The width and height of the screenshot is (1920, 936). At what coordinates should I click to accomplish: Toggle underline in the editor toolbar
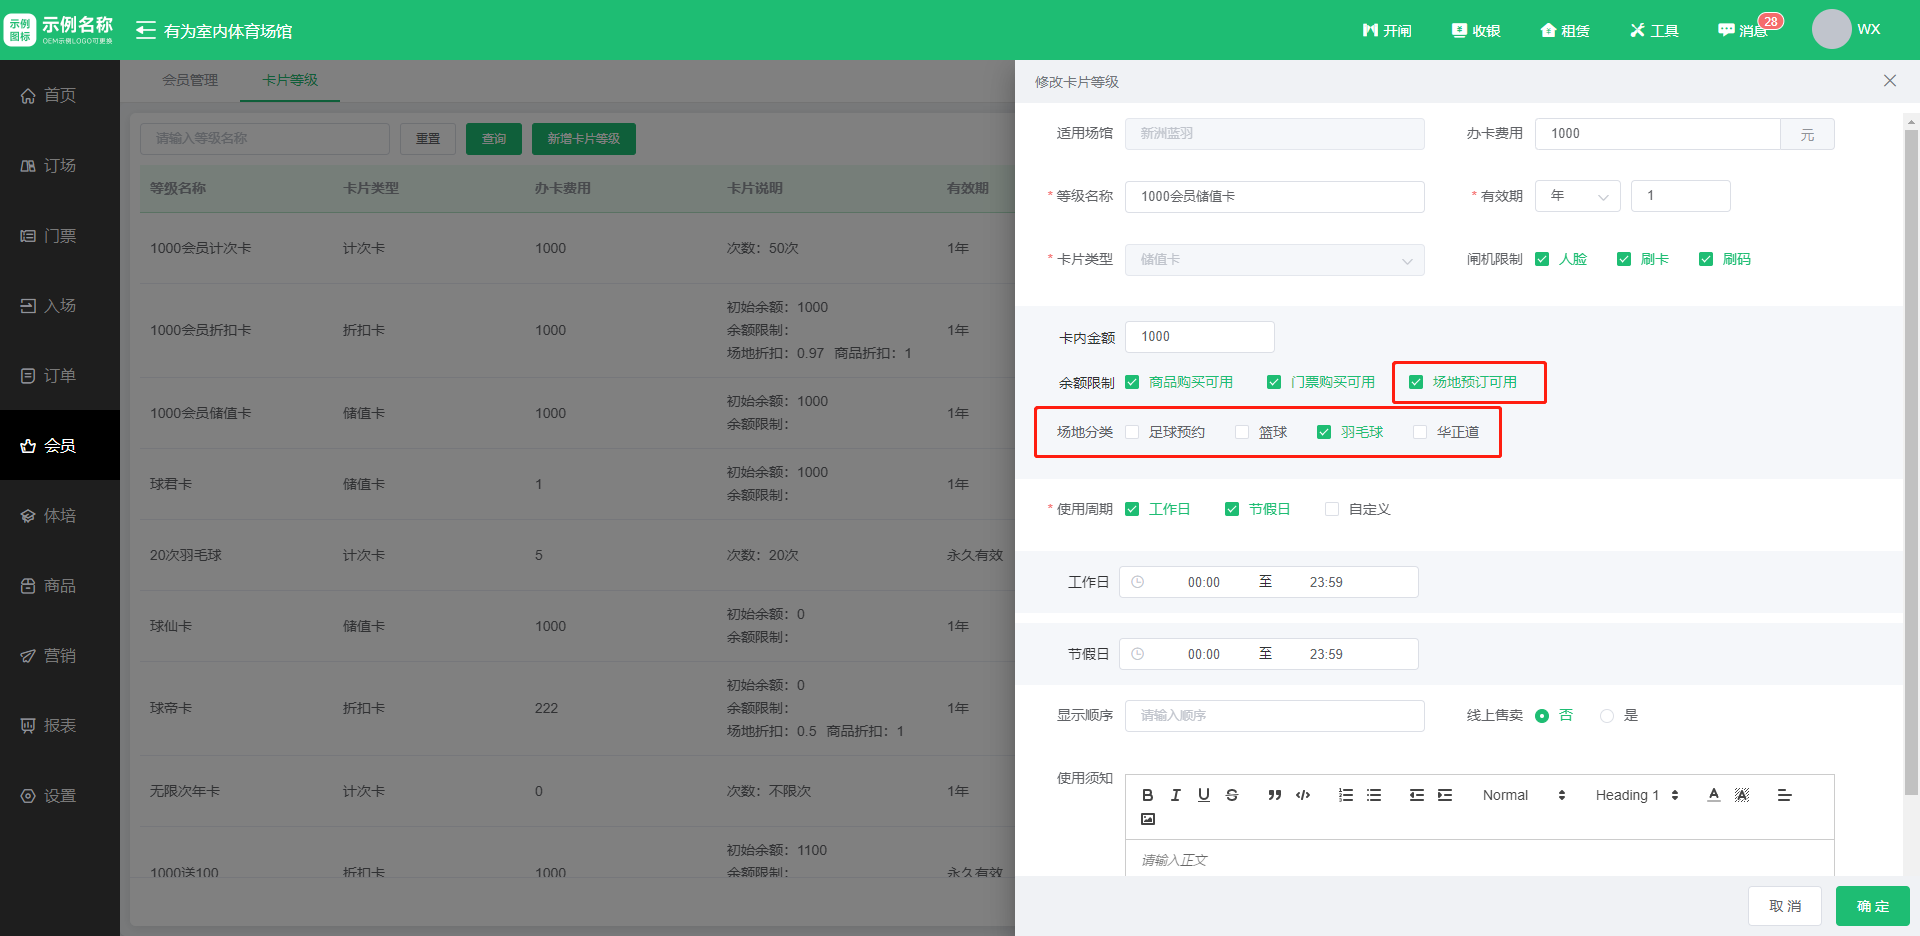[x=1204, y=795]
